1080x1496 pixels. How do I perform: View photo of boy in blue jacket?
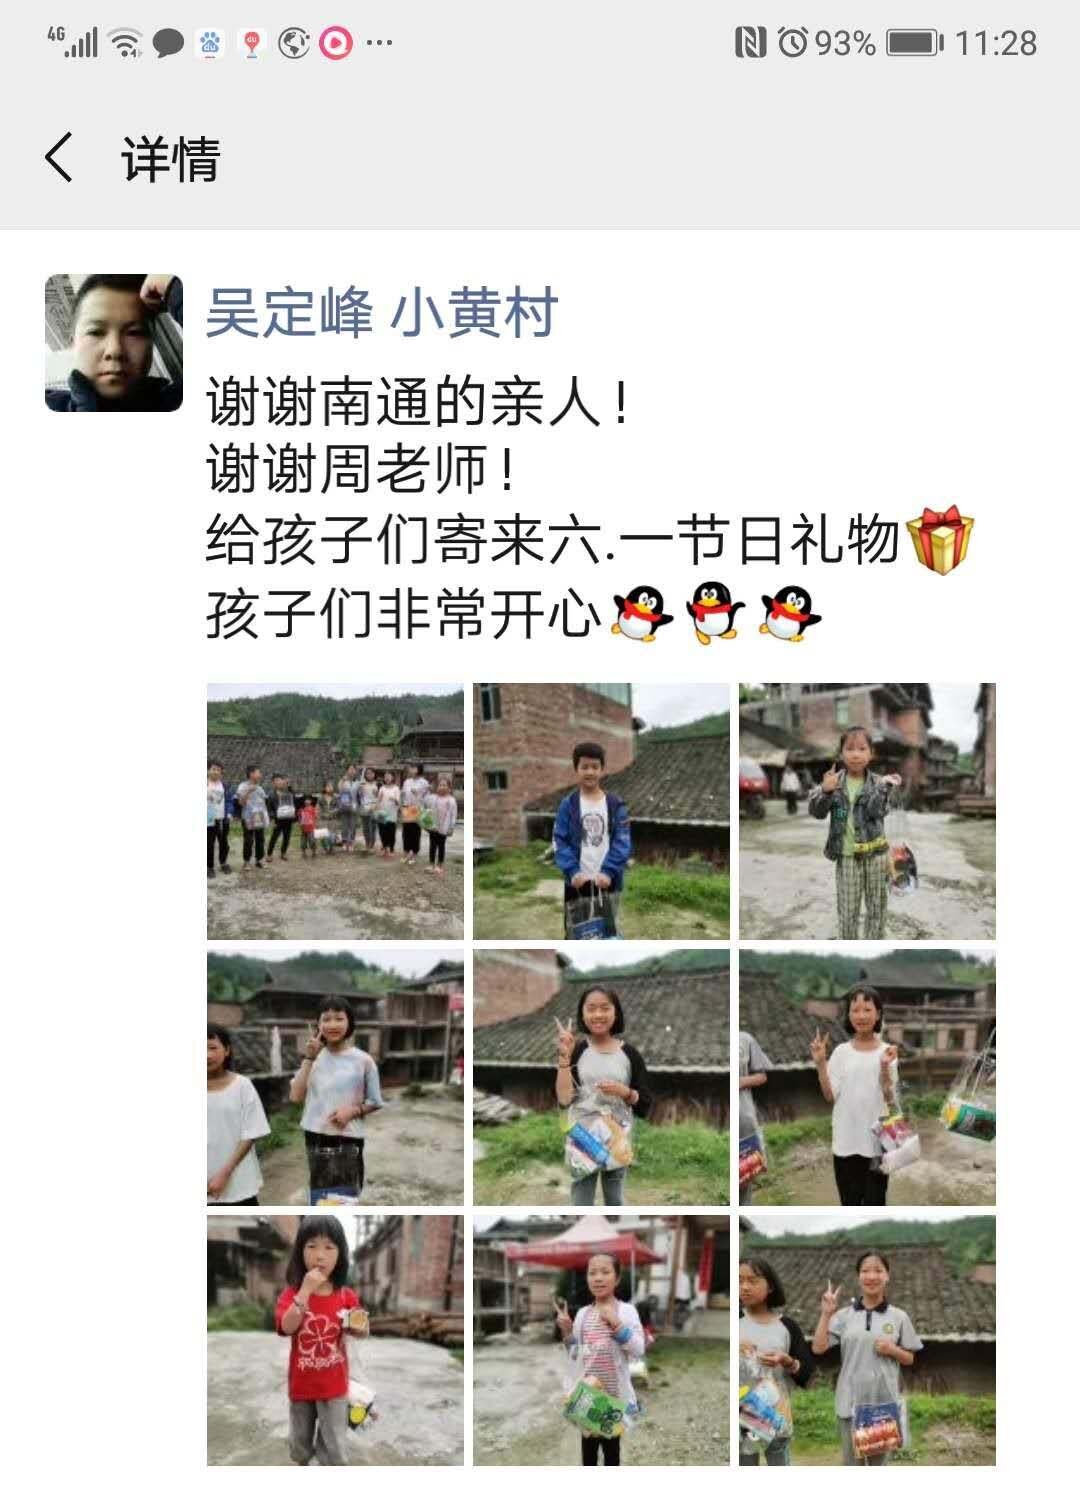pyautogui.click(x=601, y=811)
